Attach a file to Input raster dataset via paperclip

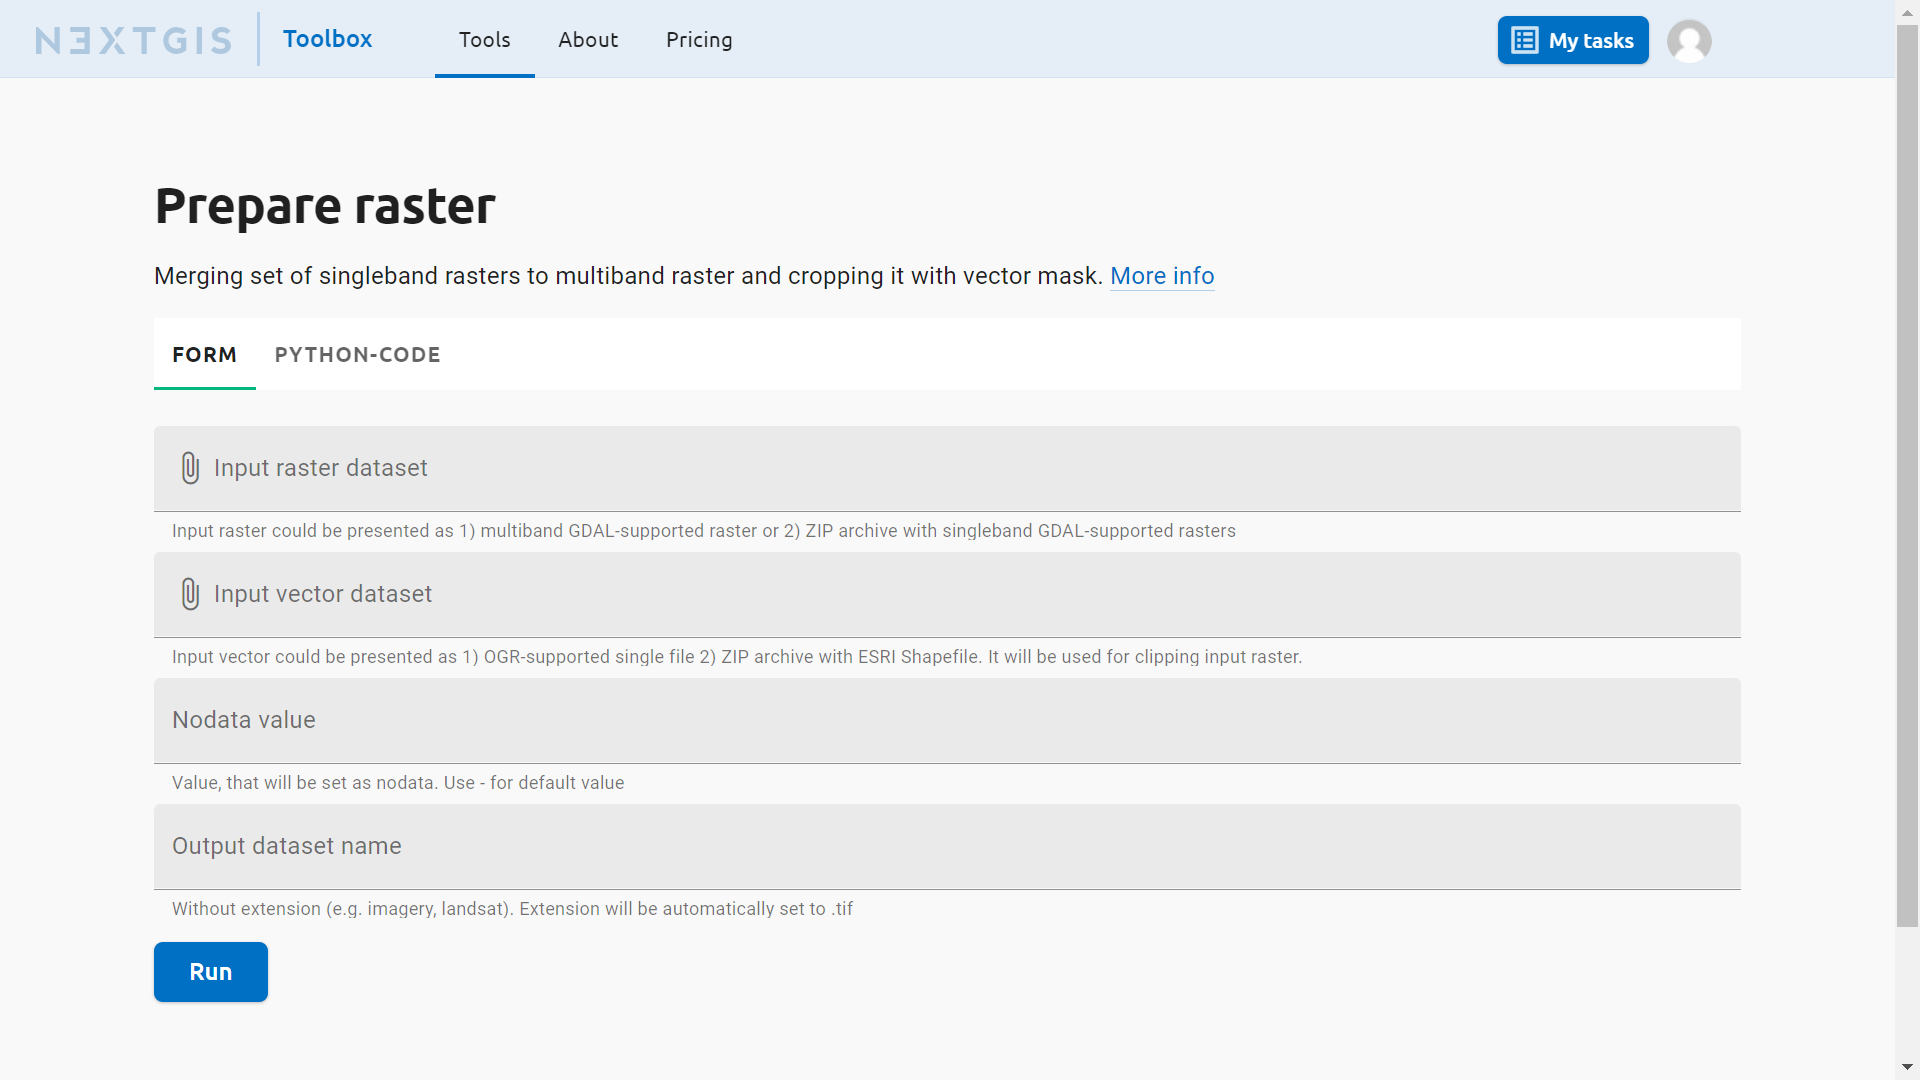(190, 467)
